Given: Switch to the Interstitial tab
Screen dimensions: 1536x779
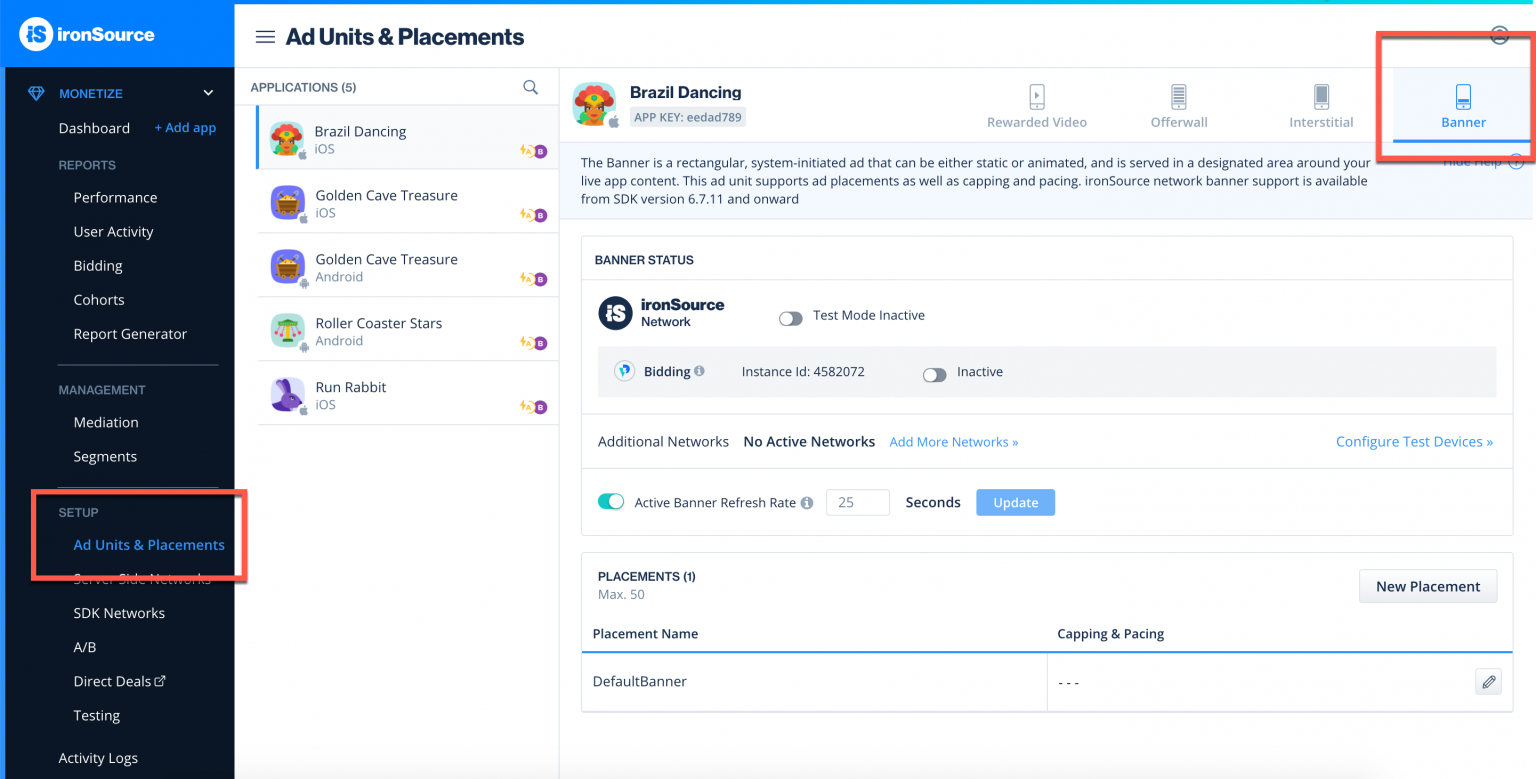Looking at the screenshot, I should pyautogui.click(x=1320, y=106).
